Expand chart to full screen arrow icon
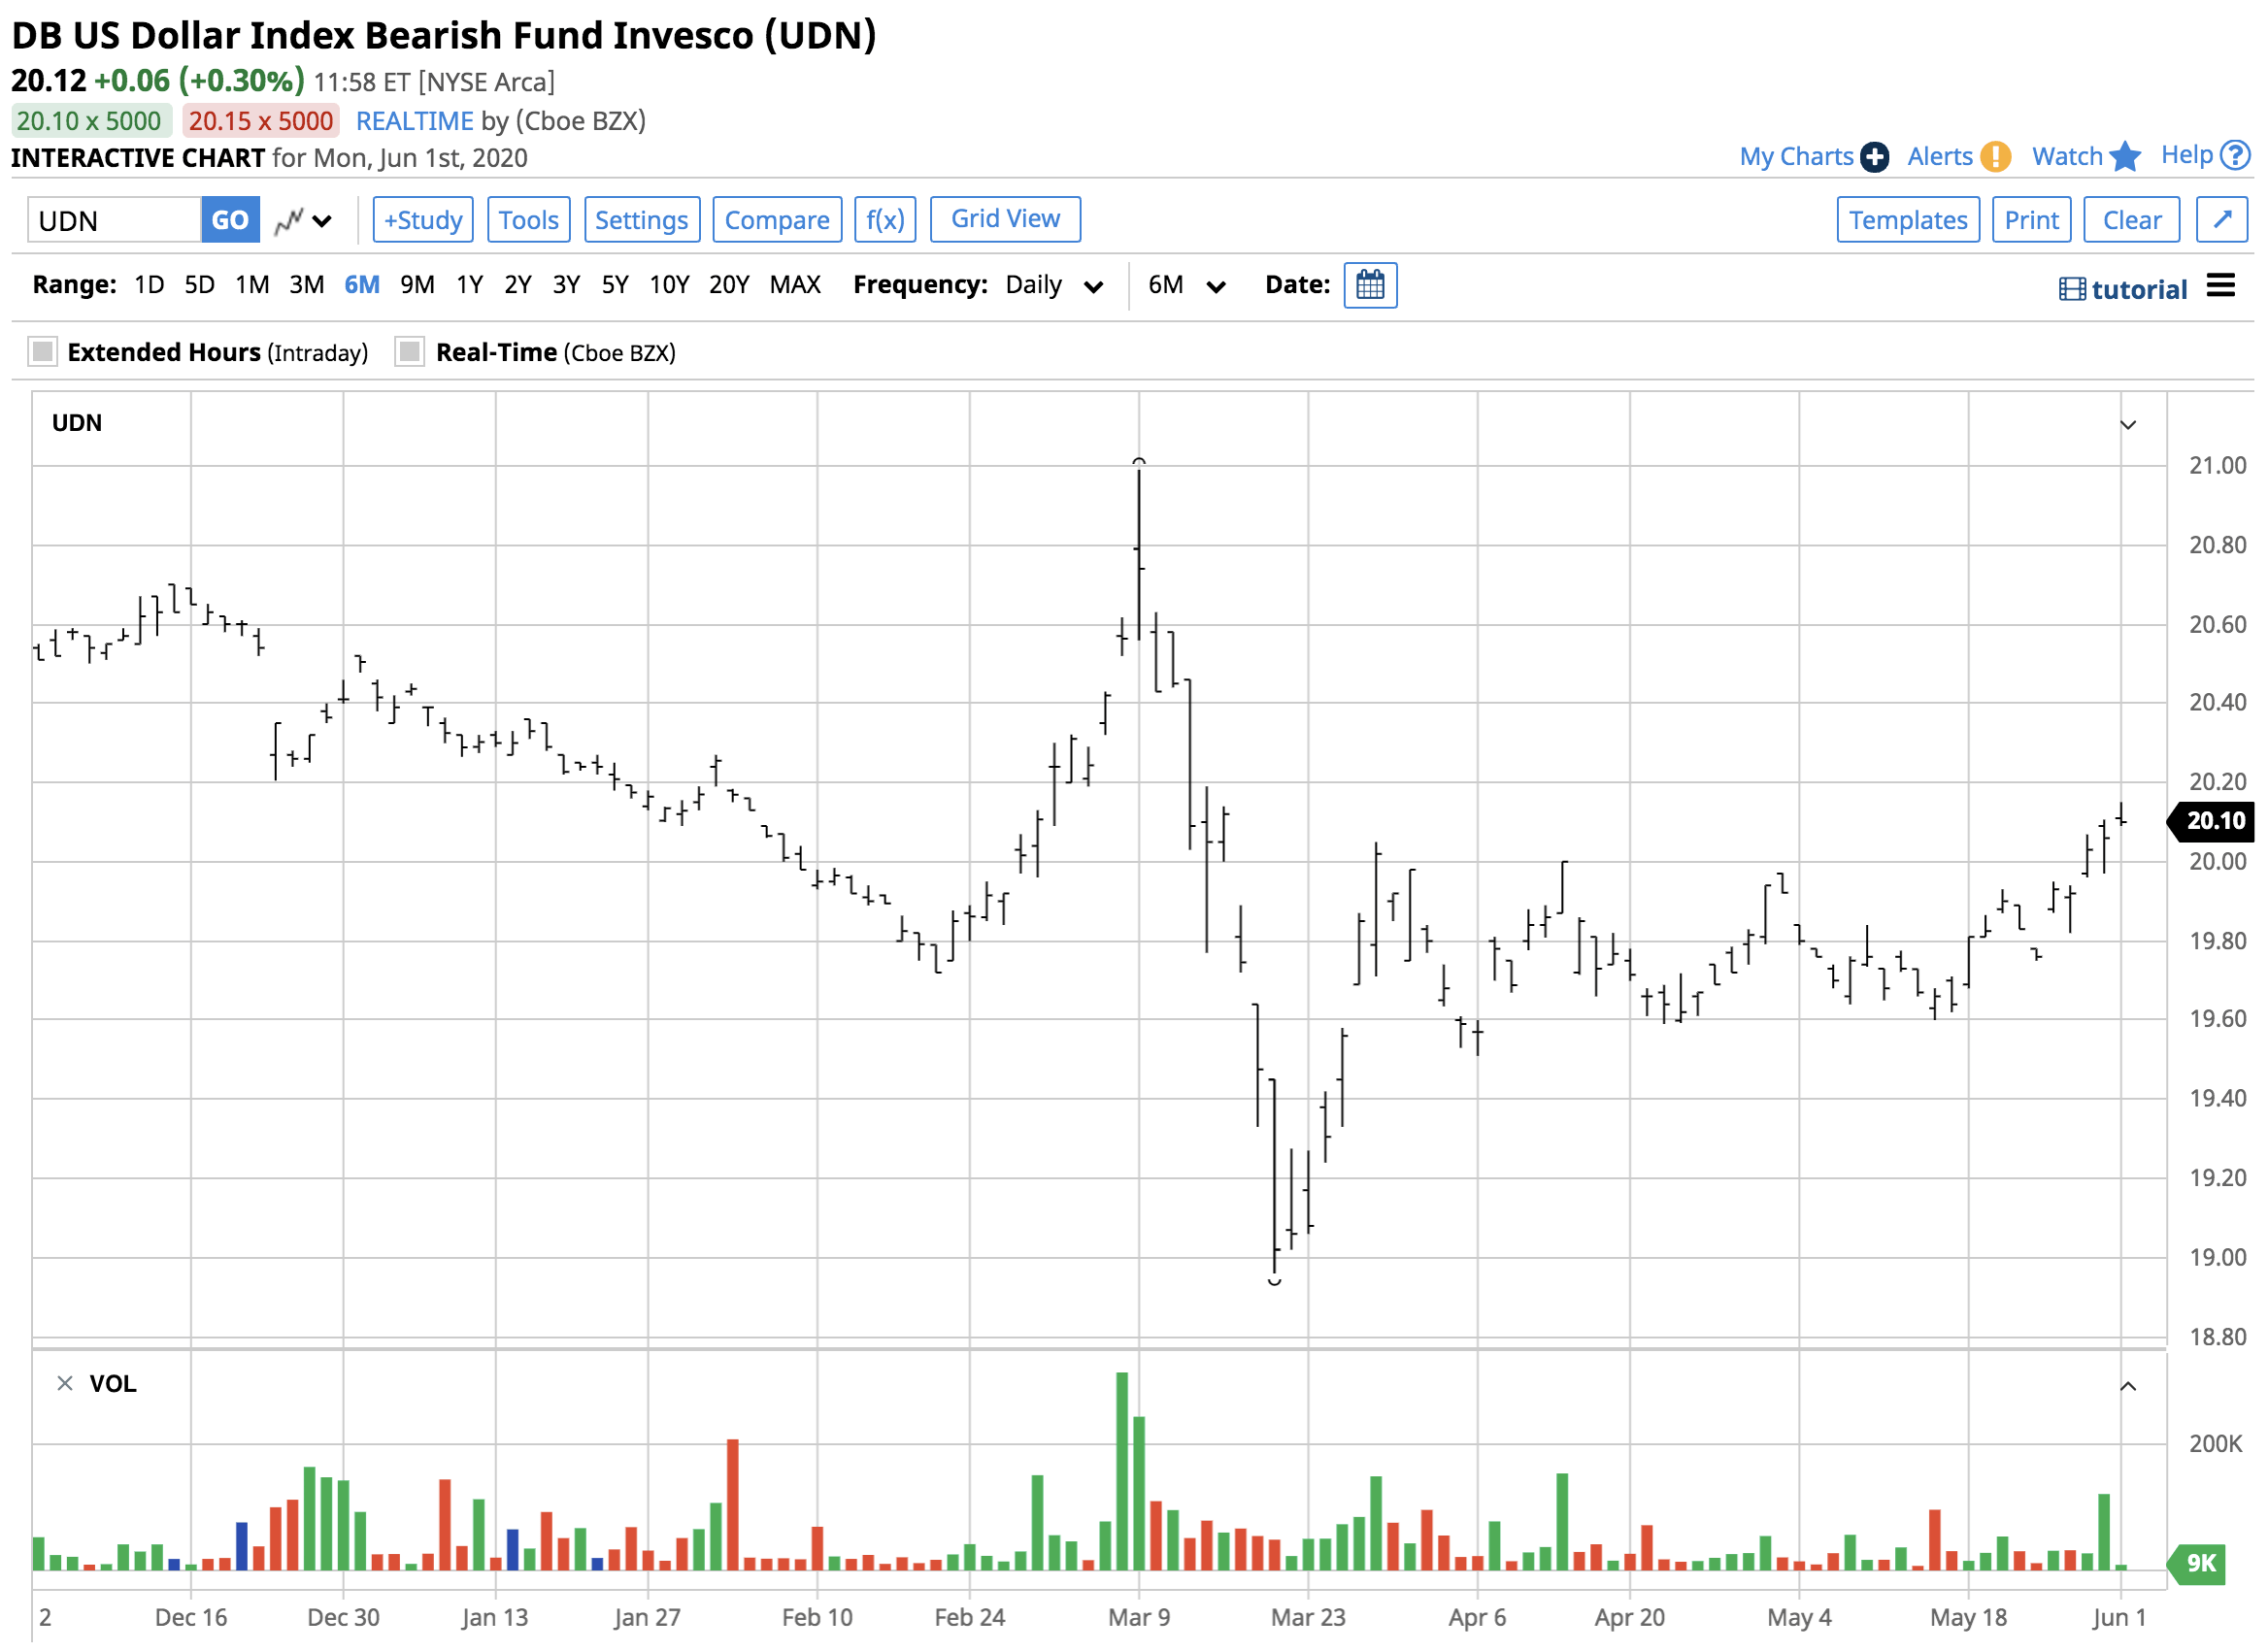The height and width of the screenshot is (1652, 2268). click(2222, 220)
